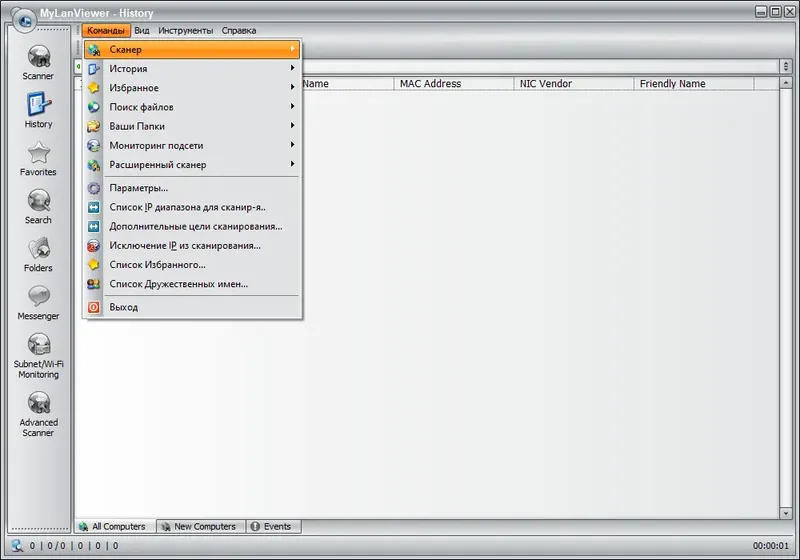Expand the Поиск файлов submenu arrow

click(x=293, y=106)
